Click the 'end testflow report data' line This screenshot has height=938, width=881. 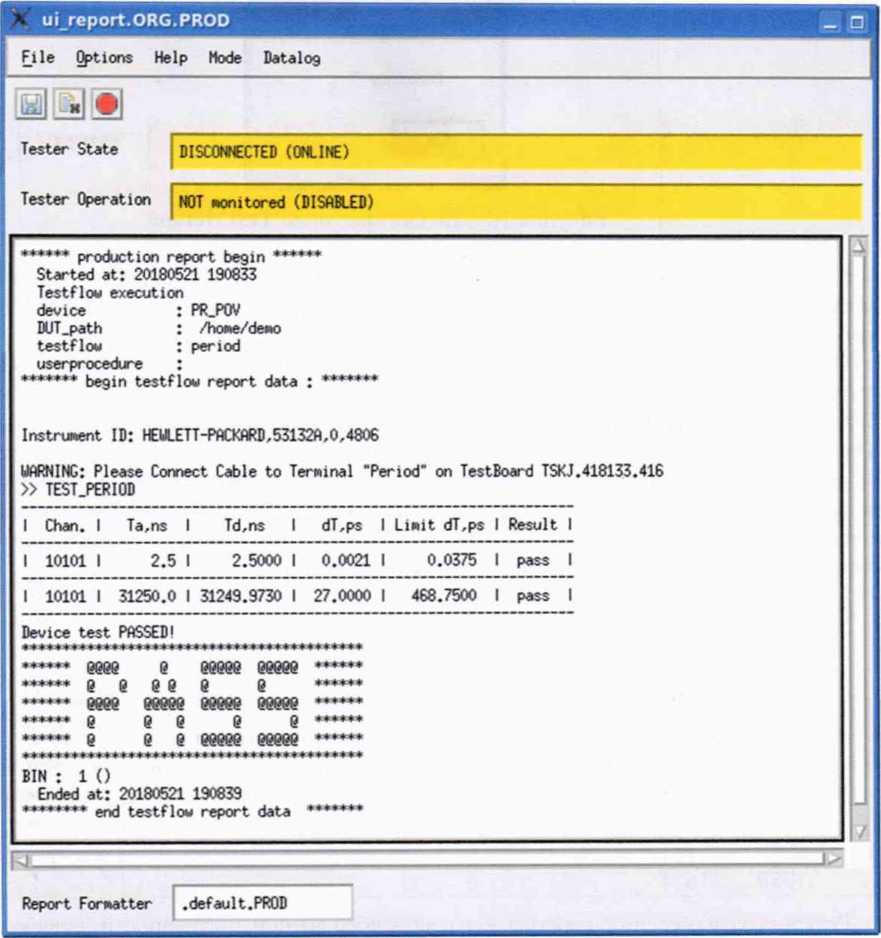coord(192,811)
